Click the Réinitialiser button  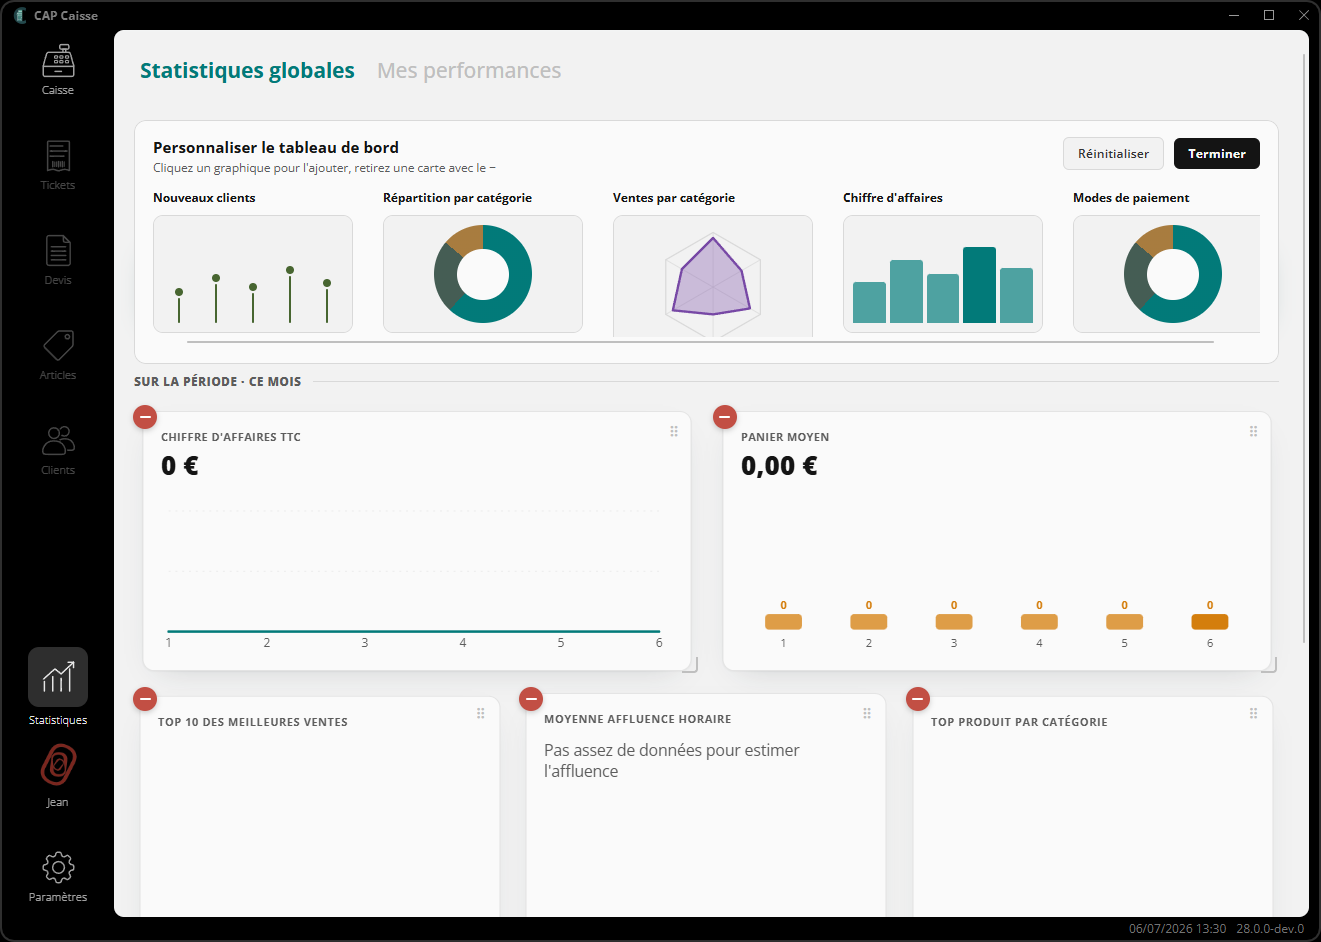click(x=1113, y=154)
